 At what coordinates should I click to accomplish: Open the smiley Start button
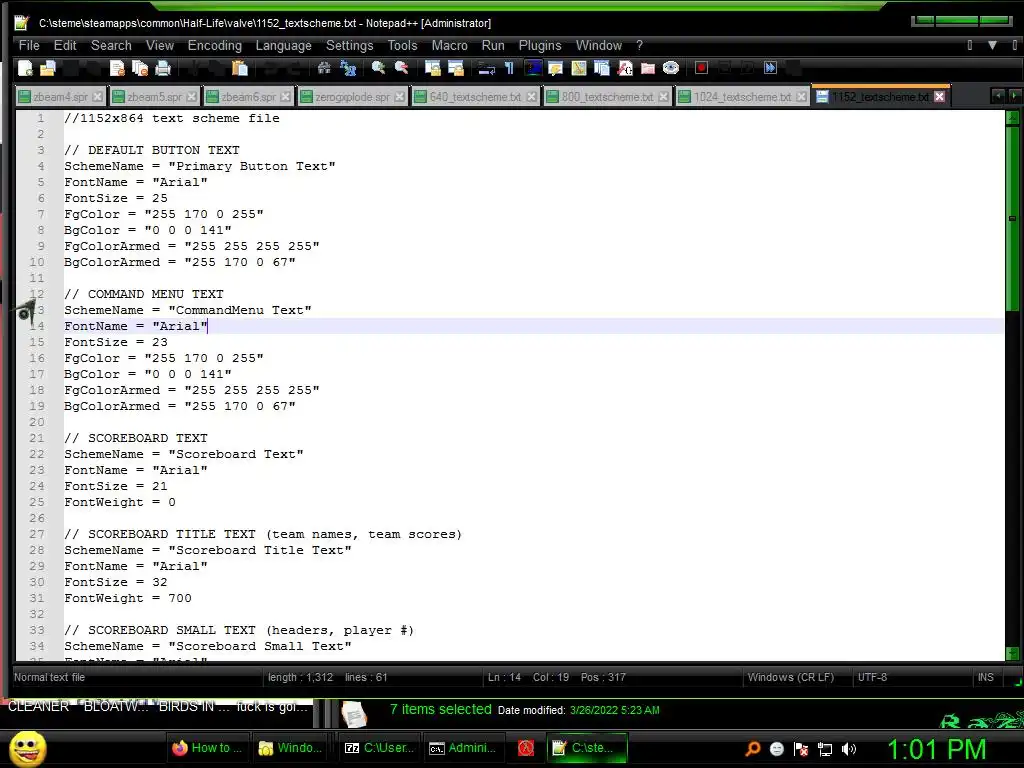[x=27, y=748]
